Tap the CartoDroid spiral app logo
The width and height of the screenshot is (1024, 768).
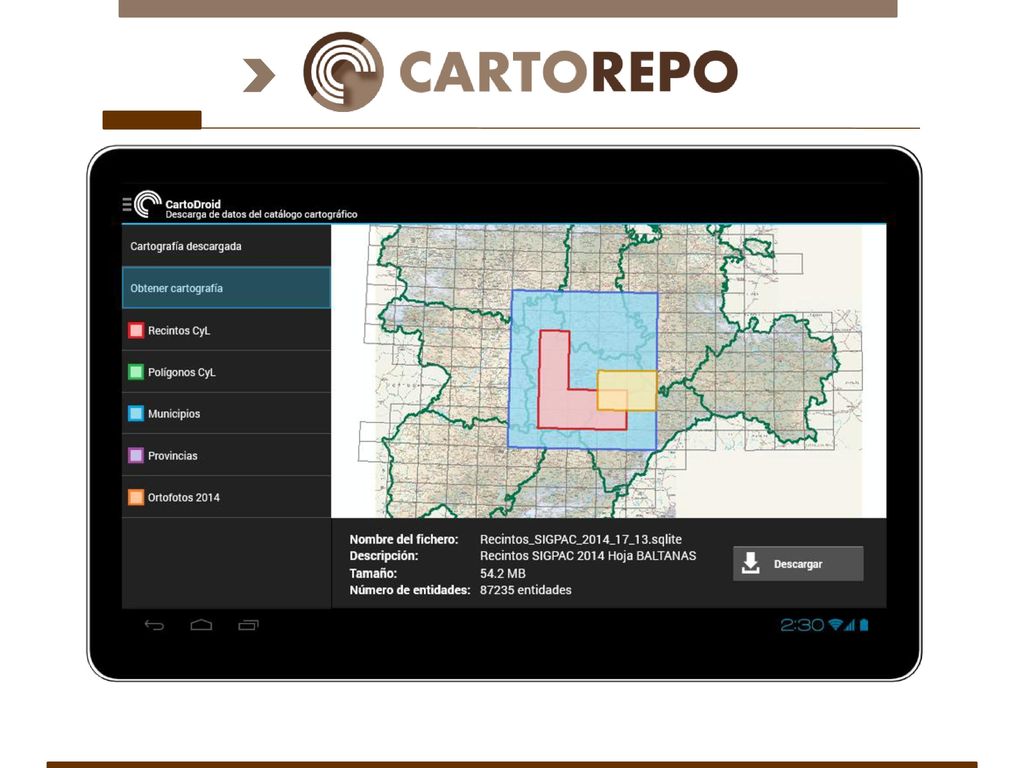(x=148, y=204)
